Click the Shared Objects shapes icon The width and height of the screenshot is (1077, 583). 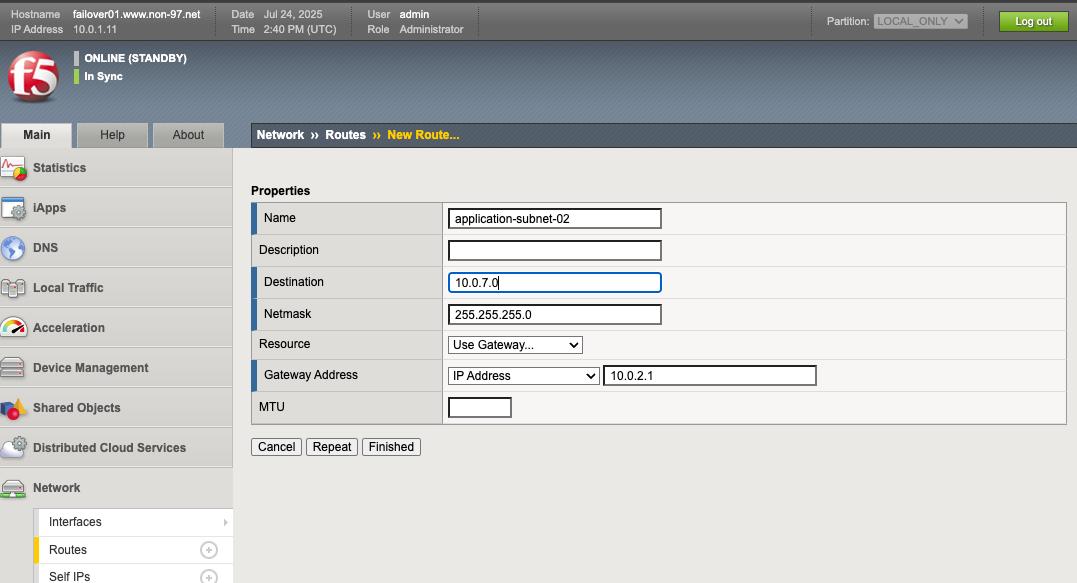click(14, 408)
